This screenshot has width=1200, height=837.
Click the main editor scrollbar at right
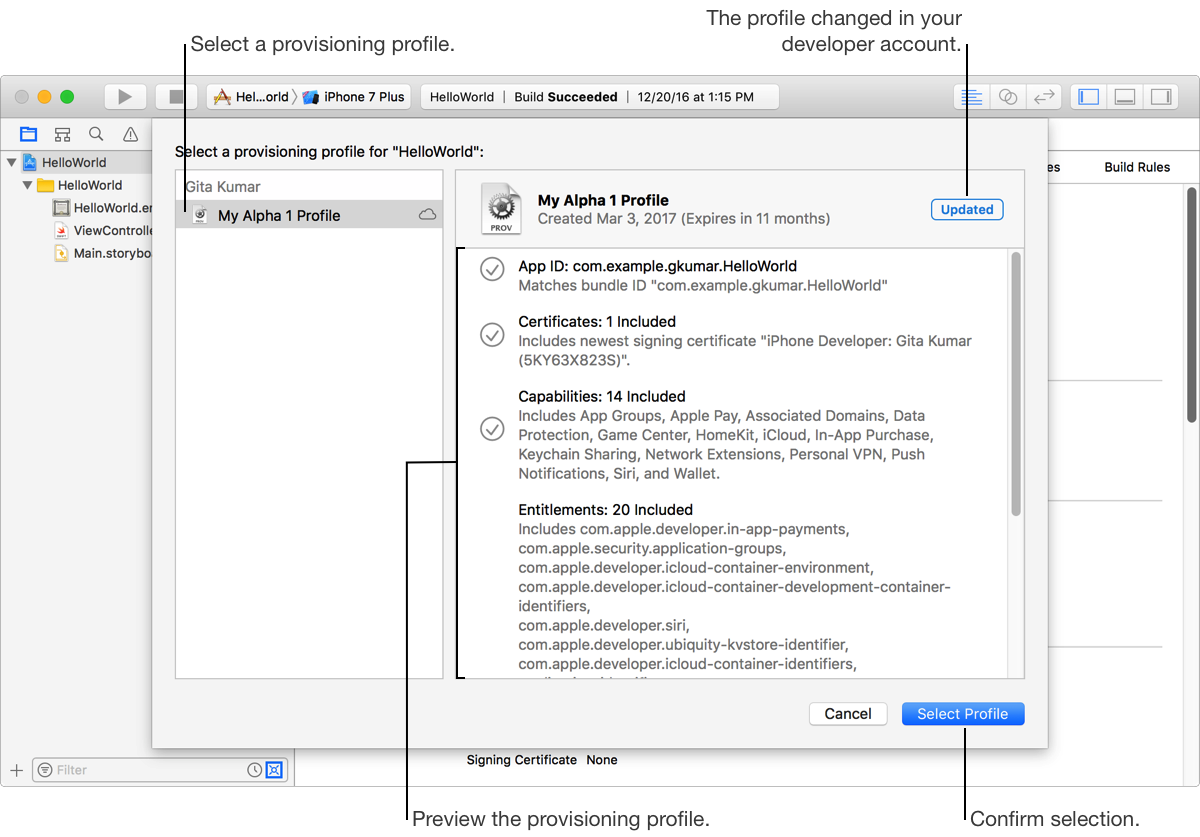click(1192, 305)
